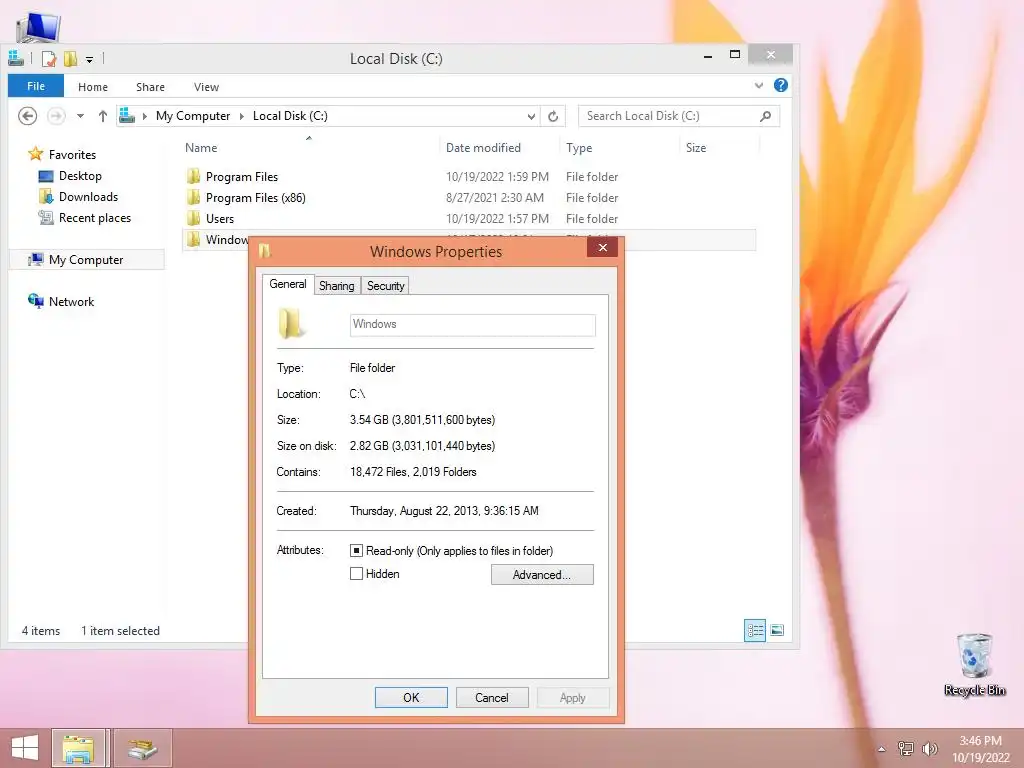This screenshot has height=768, width=1024.
Task: Click the network tray icon
Action: coord(906,748)
